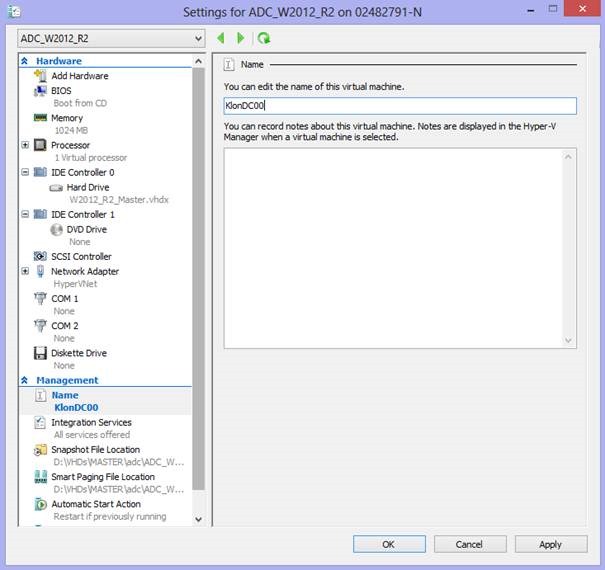605x570 pixels.
Task: Select Add Hardware in the tree
Action: [80, 76]
